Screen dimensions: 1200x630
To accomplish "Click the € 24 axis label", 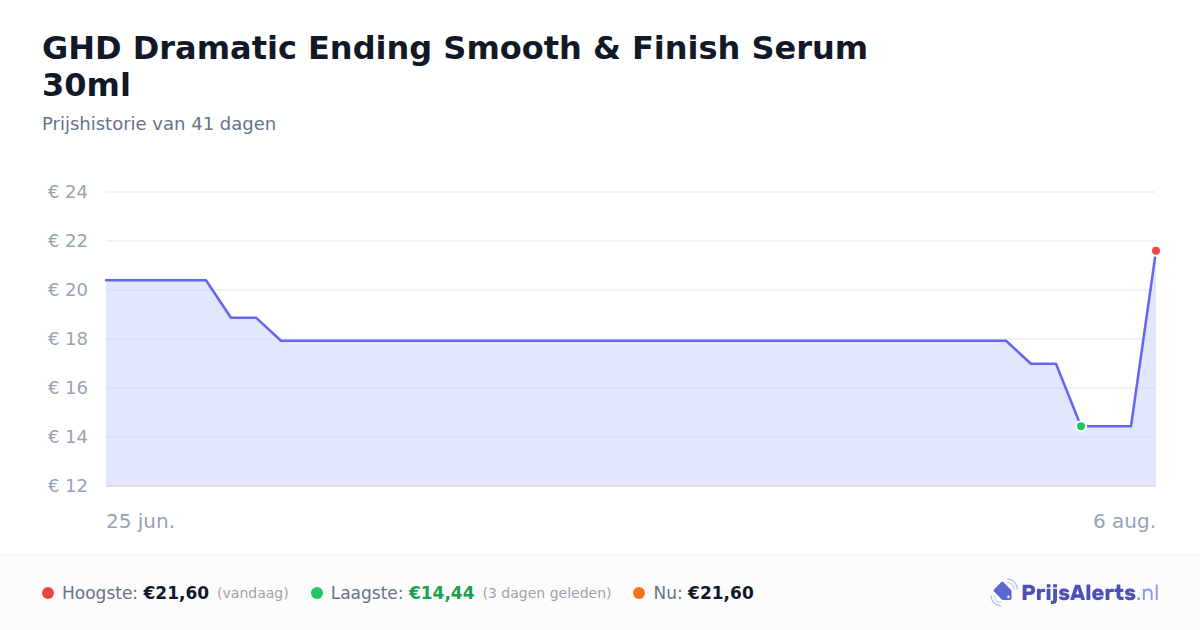I will [x=68, y=192].
